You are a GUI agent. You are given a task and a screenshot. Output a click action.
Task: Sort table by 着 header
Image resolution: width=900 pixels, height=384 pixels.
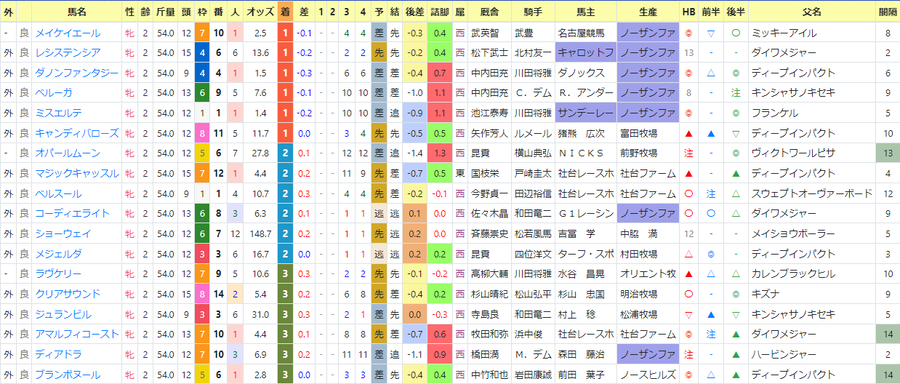(285, 11)
